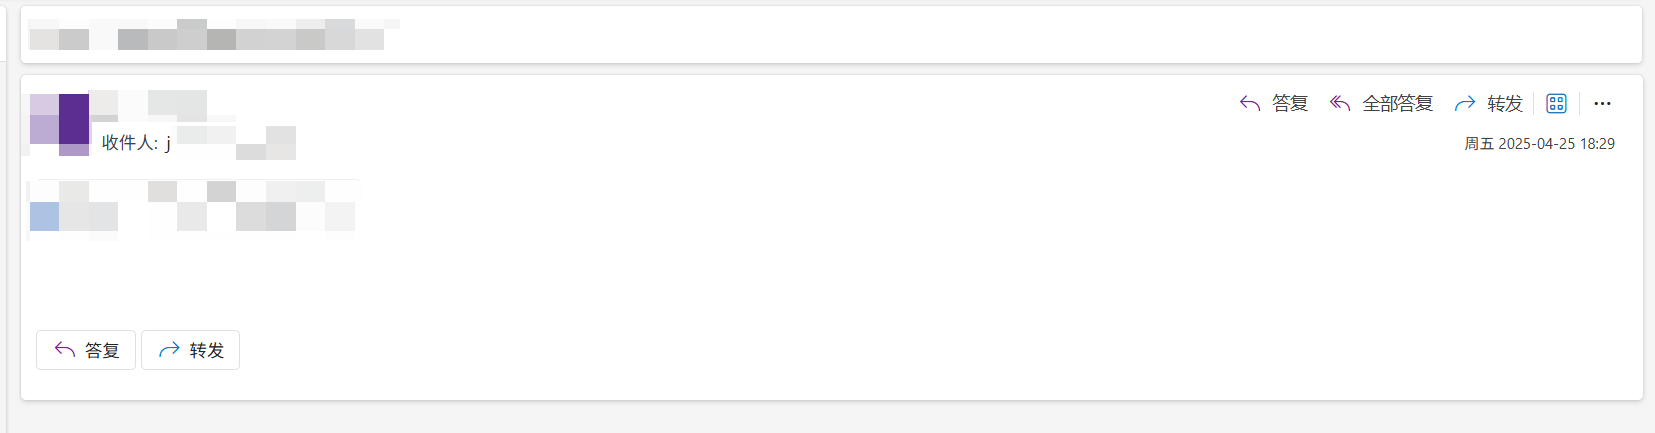Viewport: 1655px width, 433px height.
Task: Click the arrow icon inside bottom 答复 button
Action: click(65, 349)
